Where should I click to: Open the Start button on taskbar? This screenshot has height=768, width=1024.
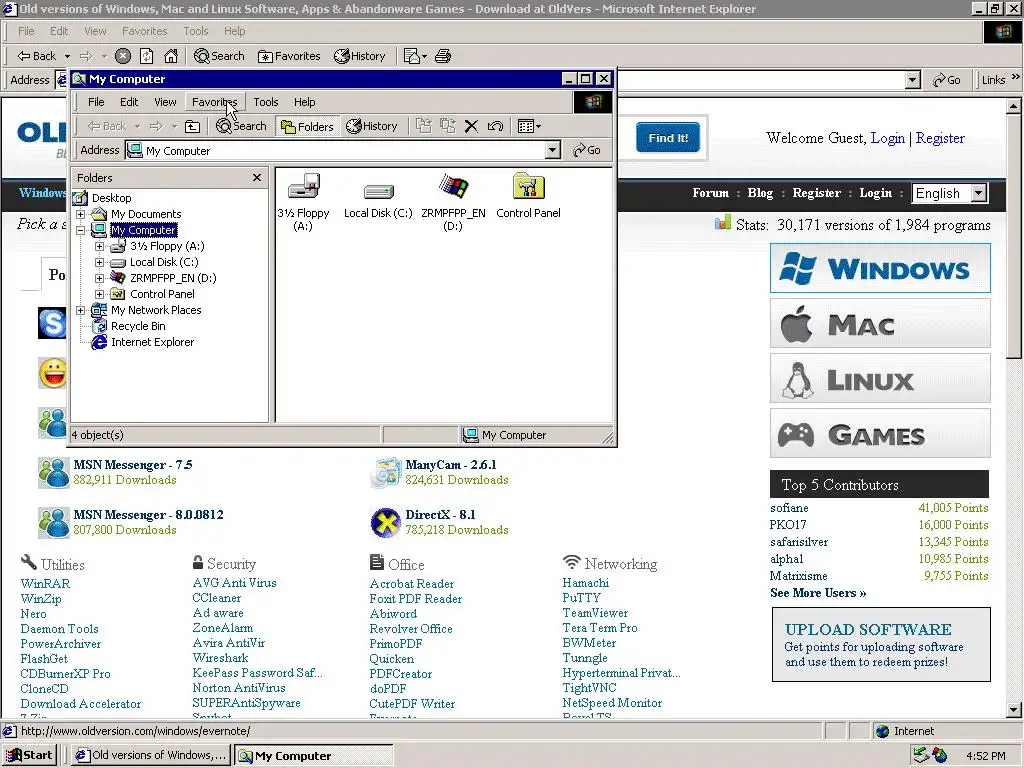click(29, 755)
